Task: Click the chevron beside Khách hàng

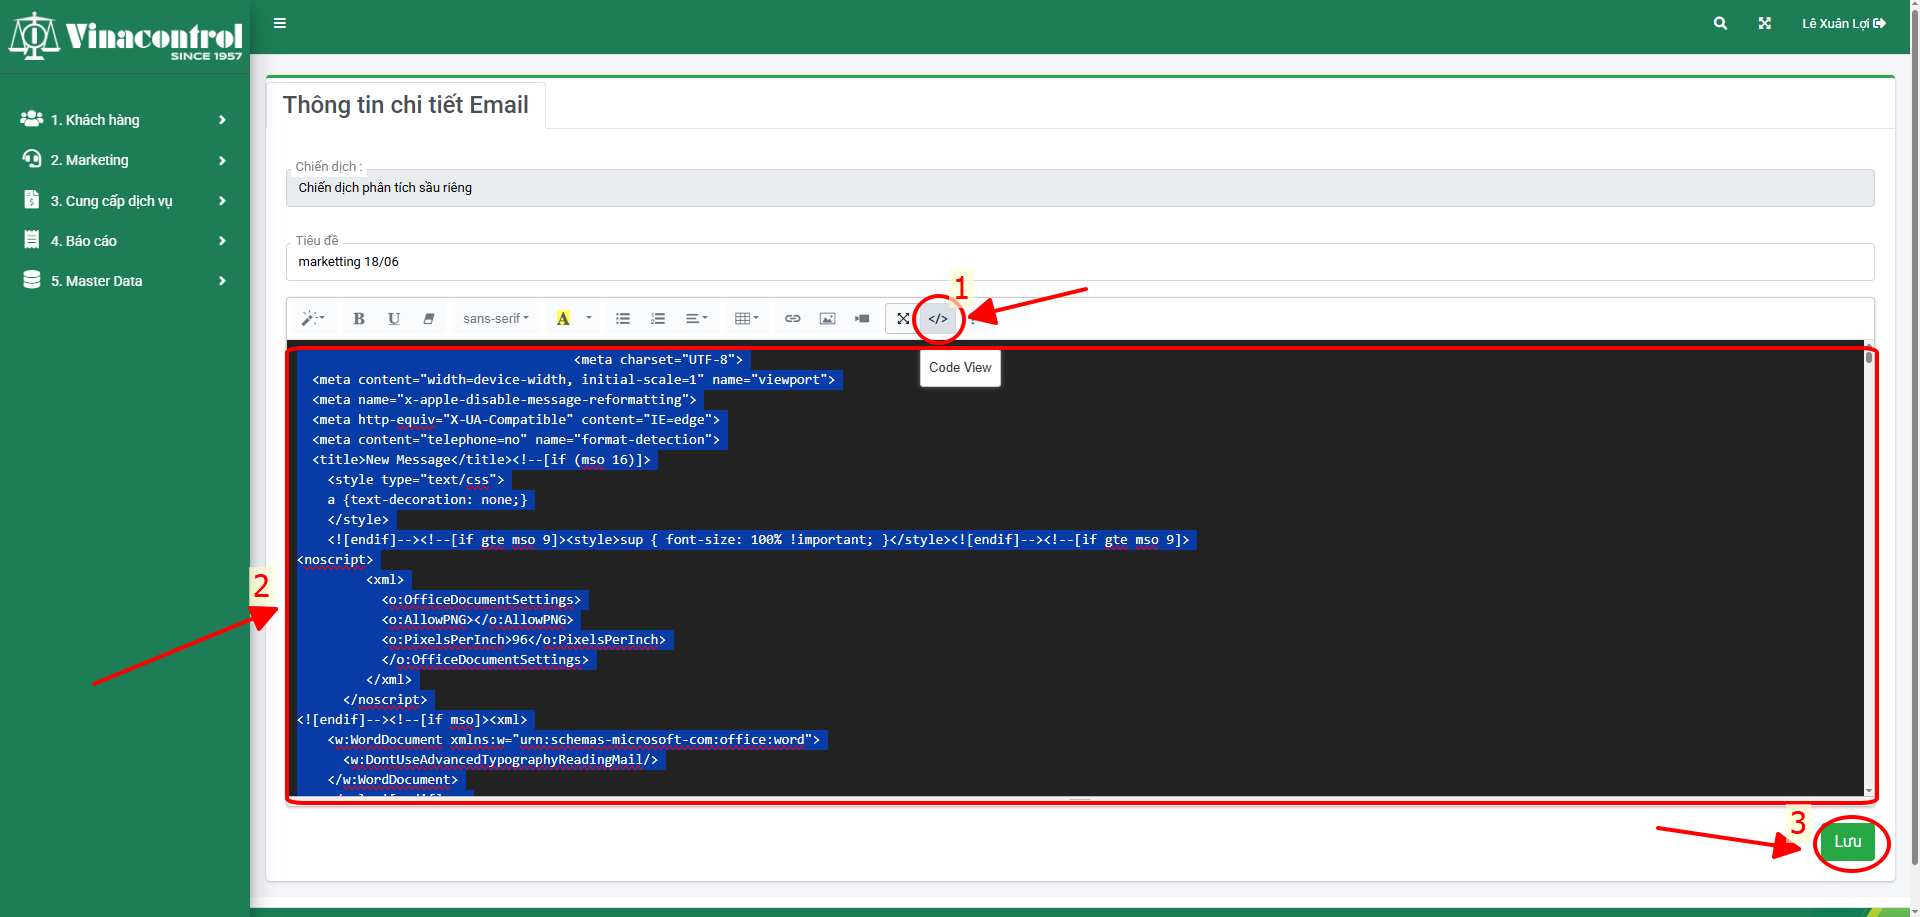Action: pos(222,120)
